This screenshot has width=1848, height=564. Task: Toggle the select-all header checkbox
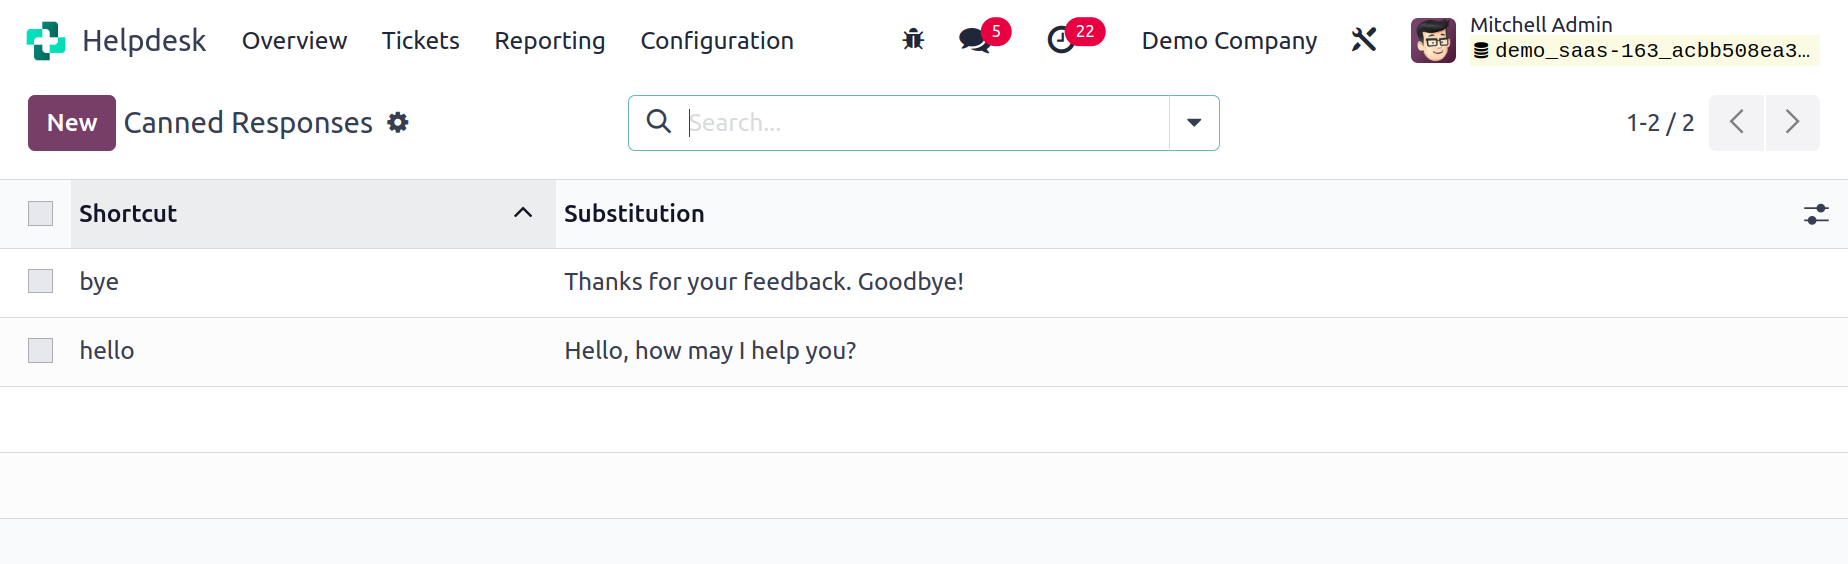click(x=41, y=213)
